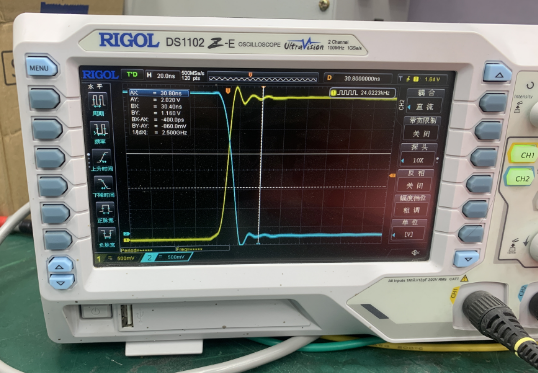
Task: Toggle the 幅度档位 coarse/fine option
Action: point(413,205)
